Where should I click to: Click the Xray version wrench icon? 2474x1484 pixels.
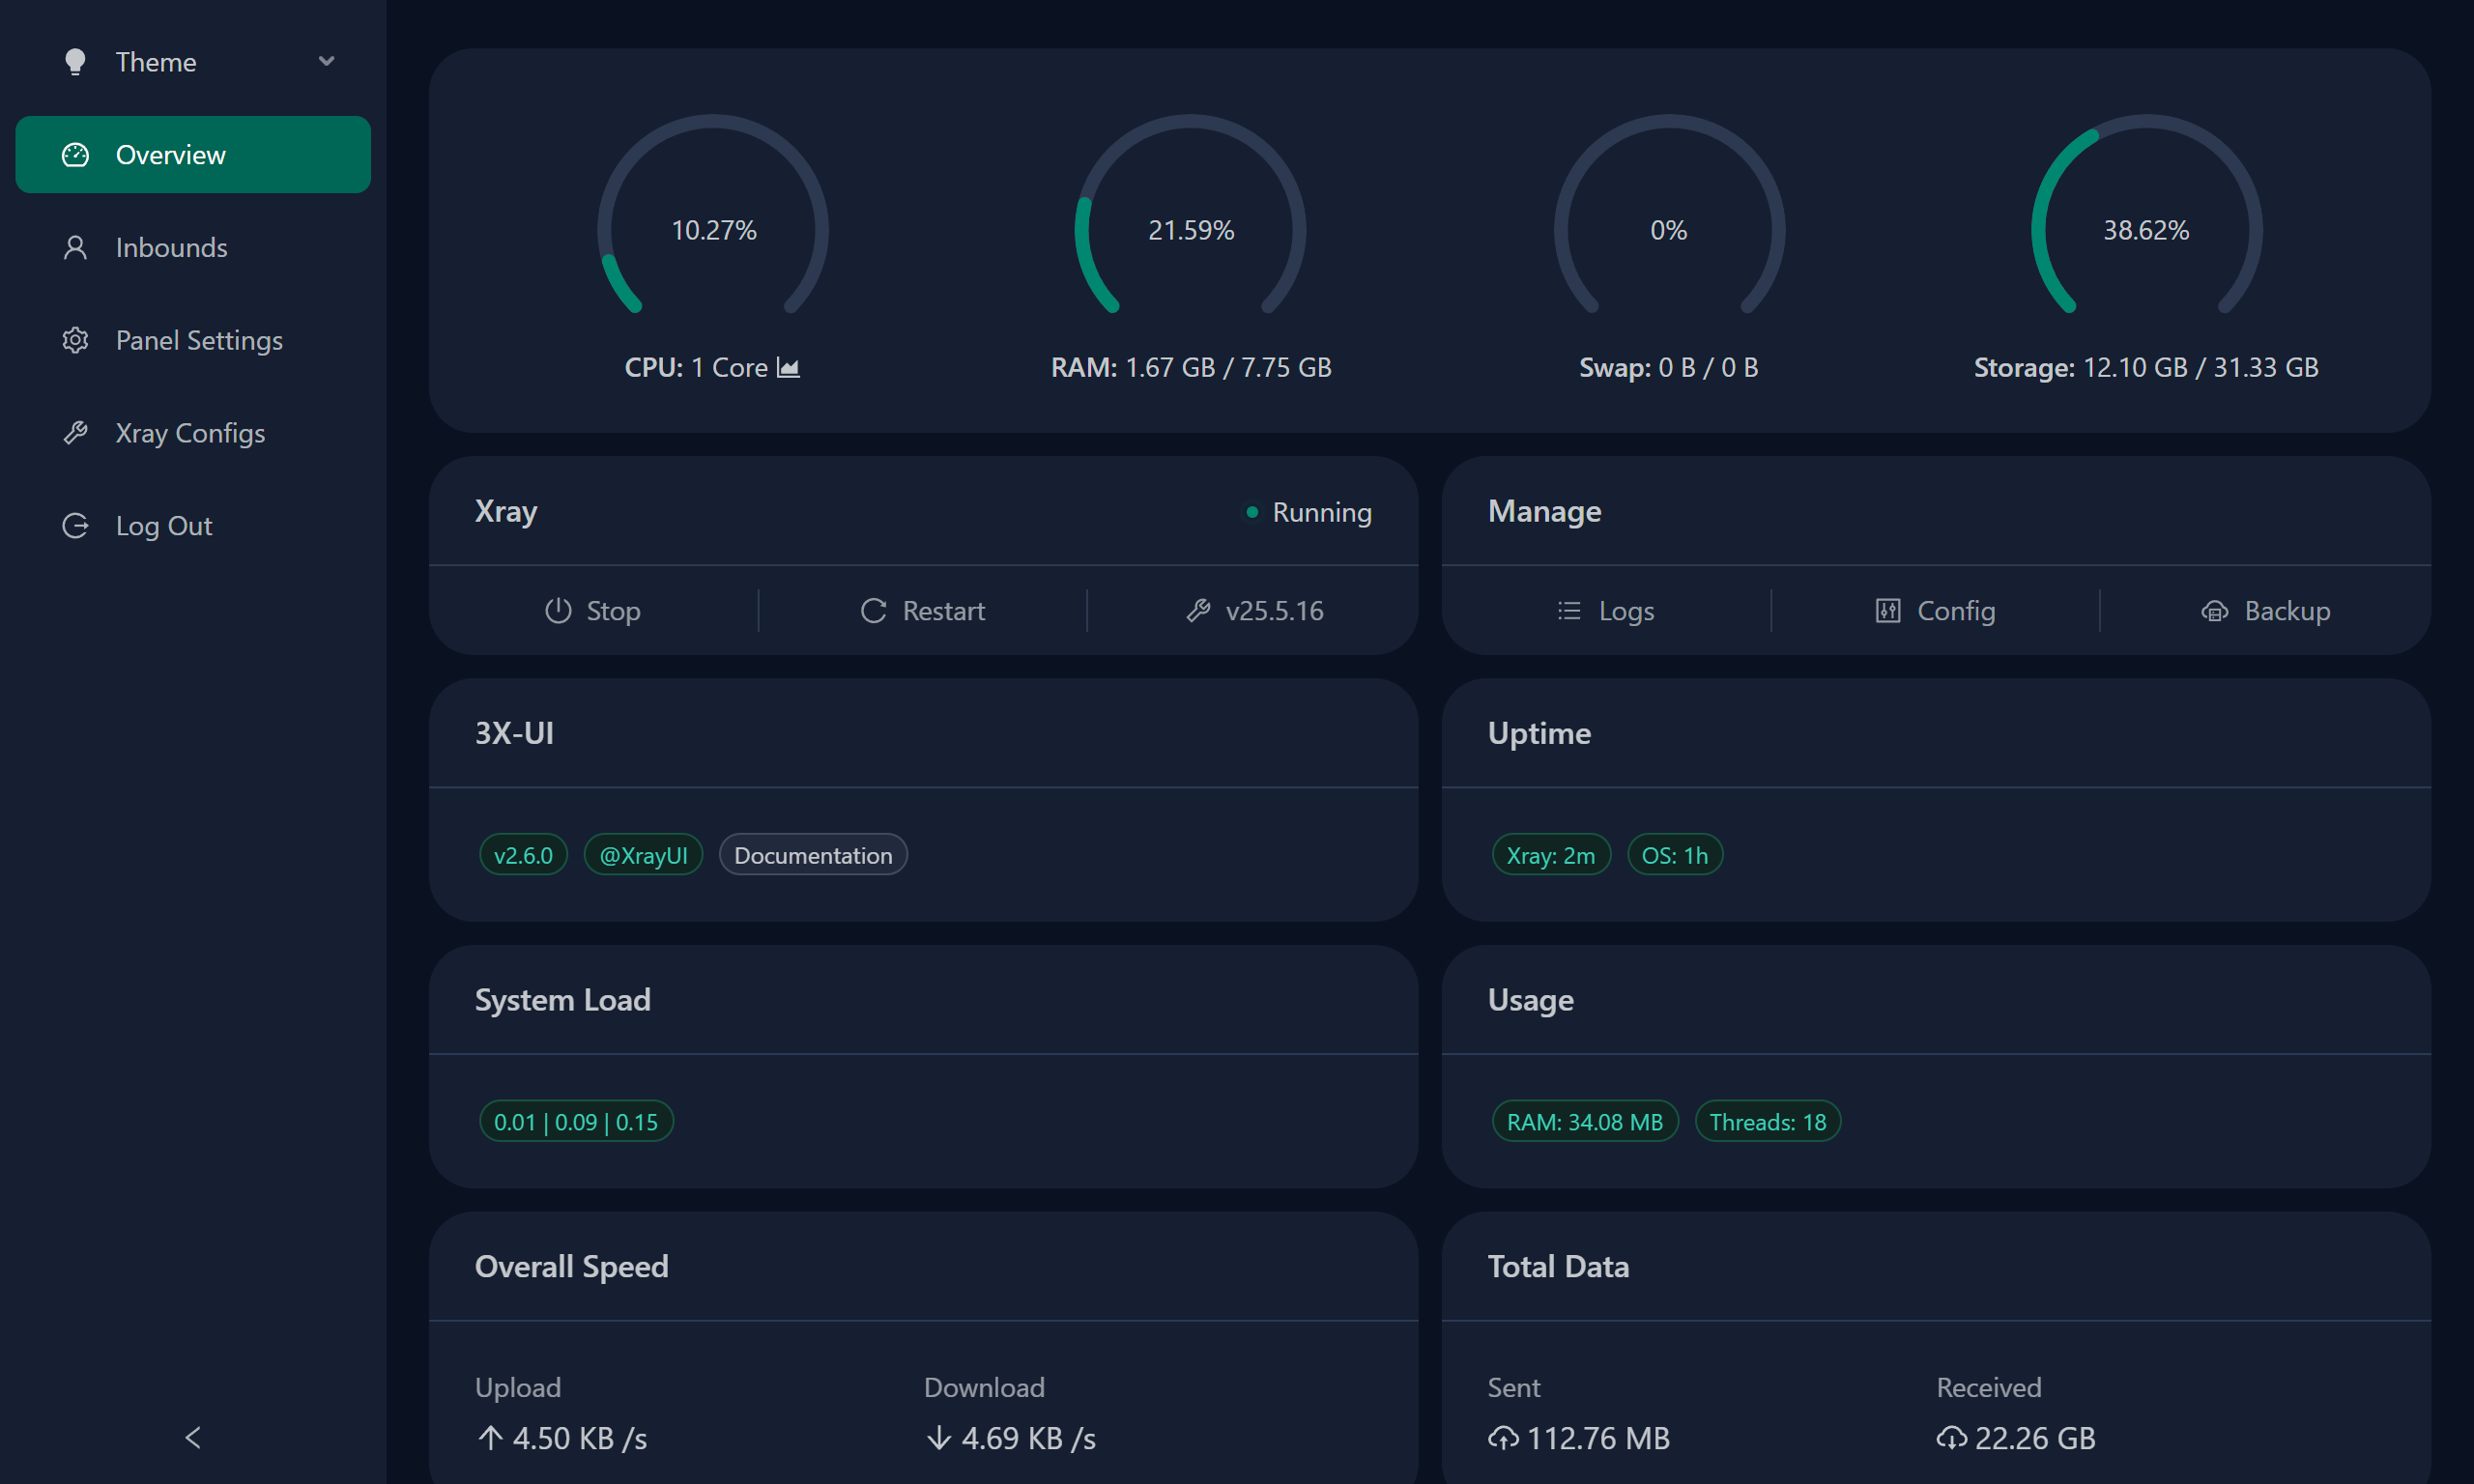point(1198,610)
